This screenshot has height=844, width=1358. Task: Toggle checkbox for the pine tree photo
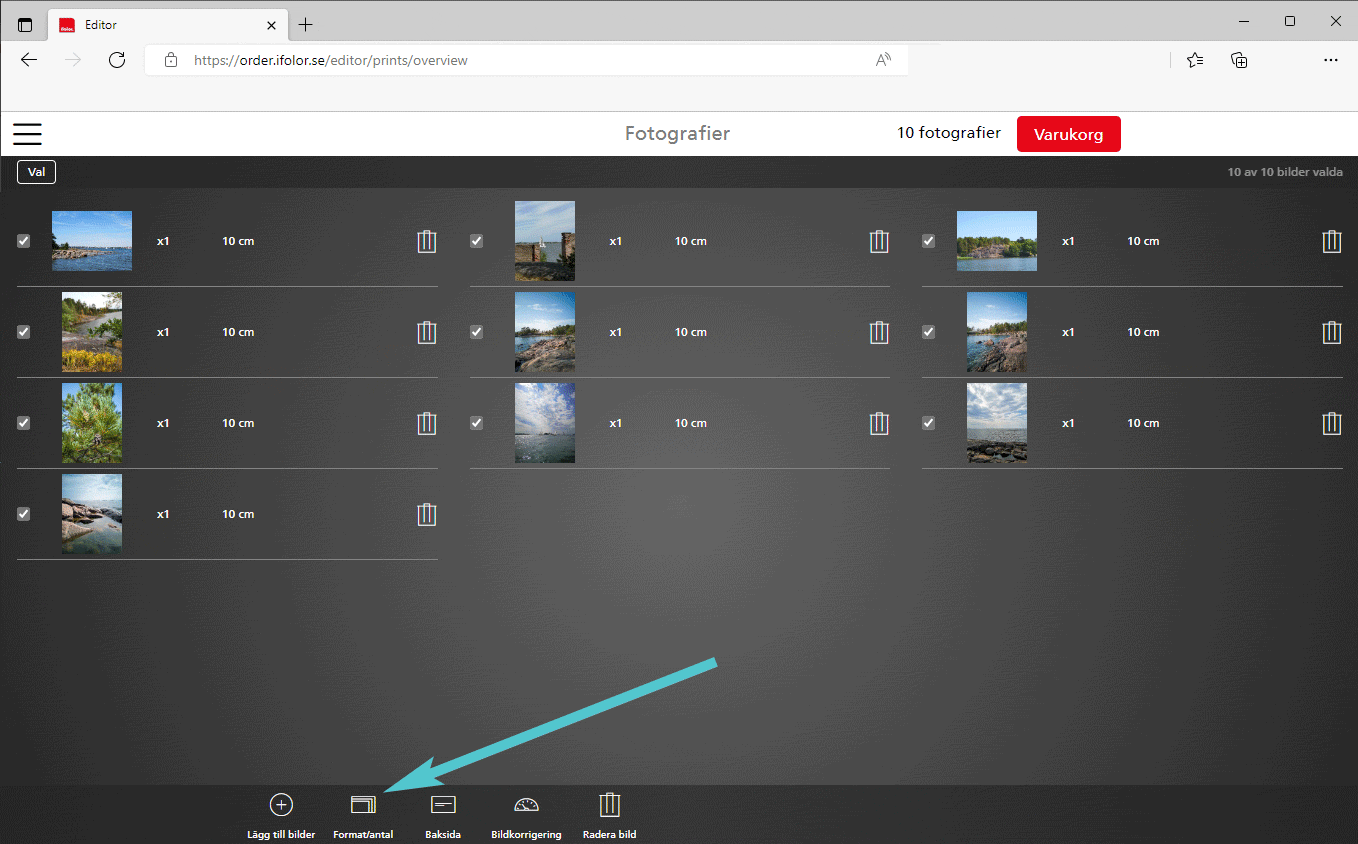point(24,423)
